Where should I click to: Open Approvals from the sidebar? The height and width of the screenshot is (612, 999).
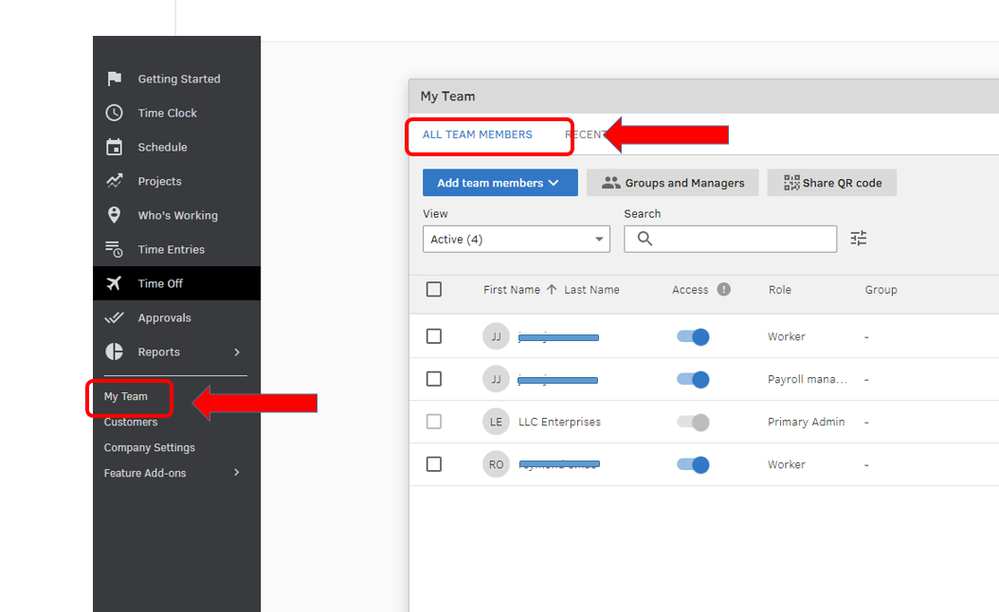click(164, 318)
